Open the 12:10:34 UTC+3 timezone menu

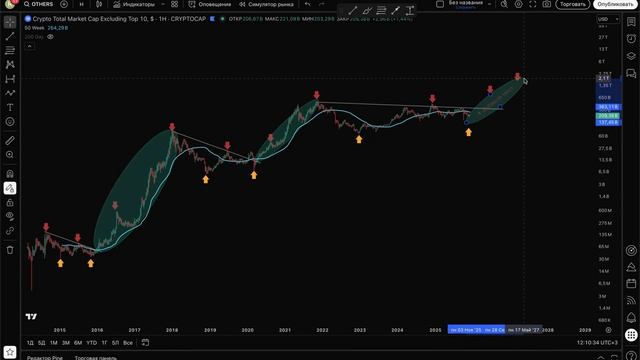coord(597,343)
